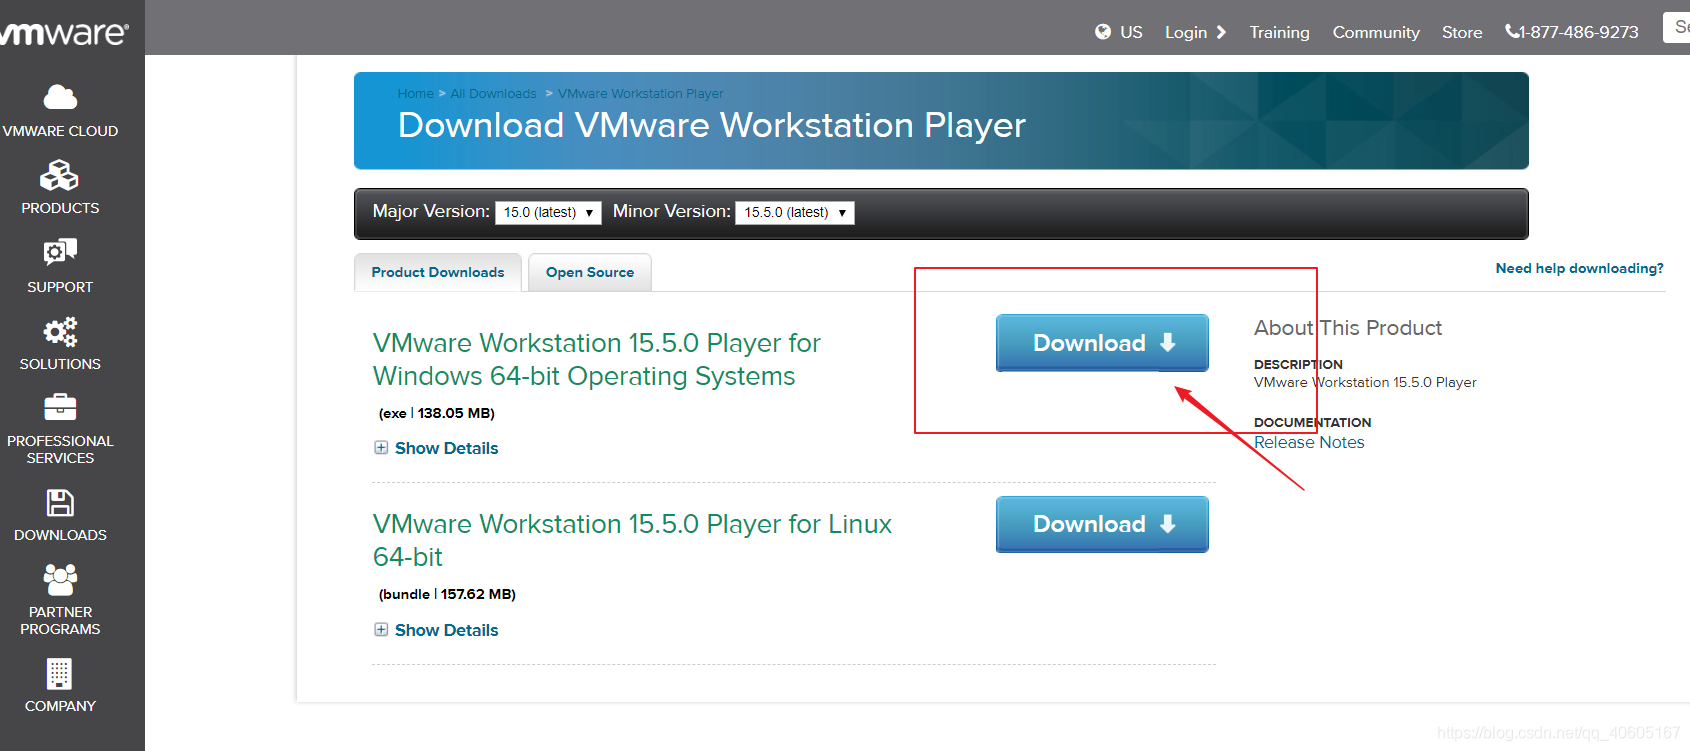Open the Solutions gears icon
The height and width of the screenshot is (751, 1690).
pyautogui.click(x=60, y=332)
